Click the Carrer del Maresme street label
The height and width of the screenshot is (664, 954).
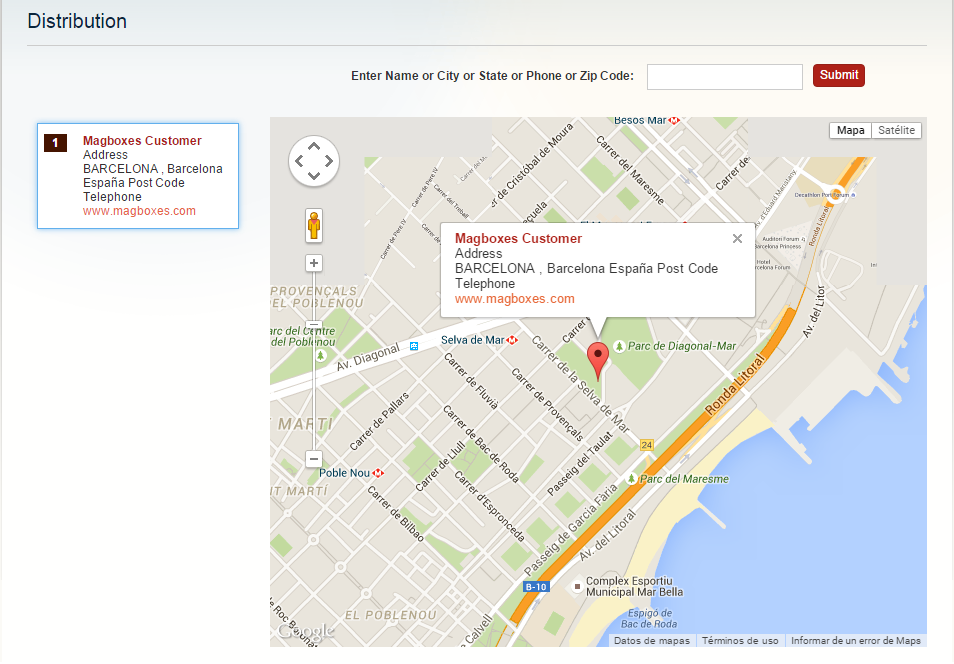tap(630, 170)
